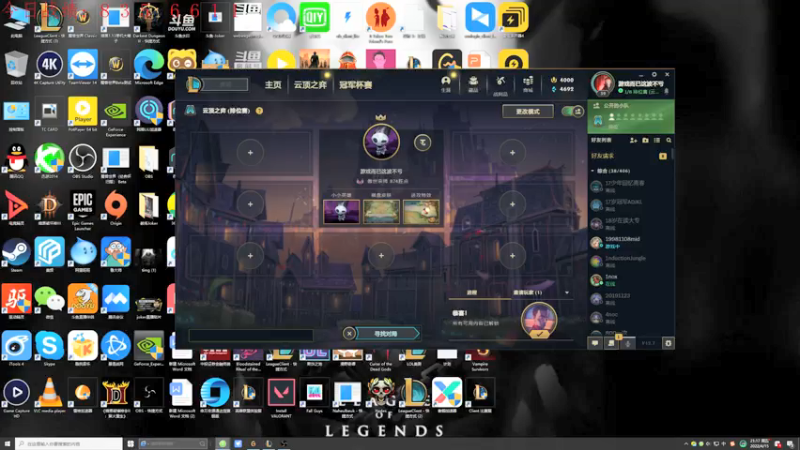800x450 pixels.
Task: Open the Skype desktop icon
Action: (49, 349)
